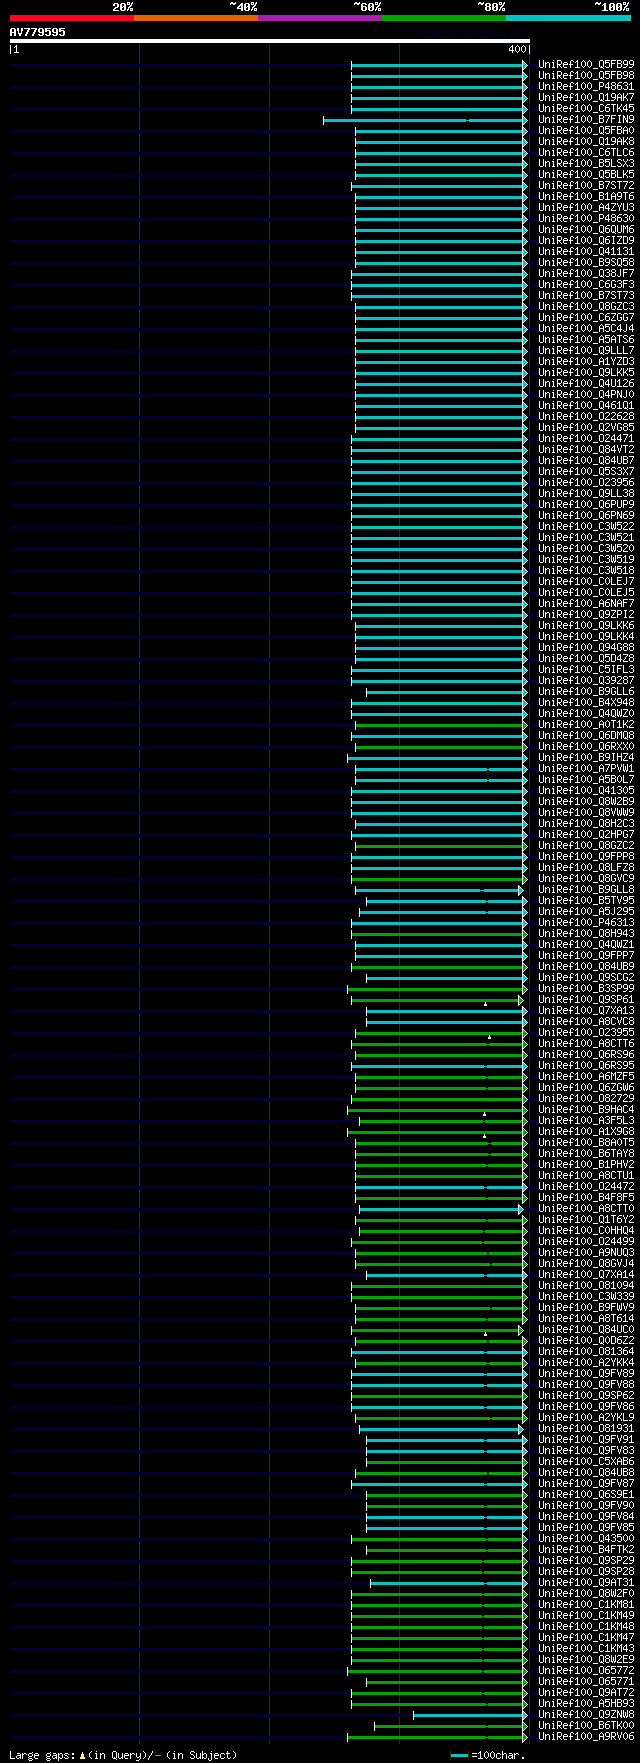640x1763 pixels.
Task: Select label UniRef100_A3F5L3
Action: [586, 1120]
